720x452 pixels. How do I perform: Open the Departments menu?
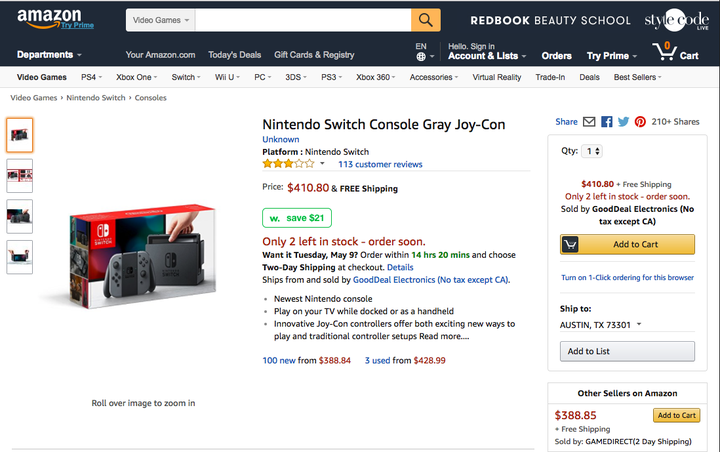coord(50,55)
